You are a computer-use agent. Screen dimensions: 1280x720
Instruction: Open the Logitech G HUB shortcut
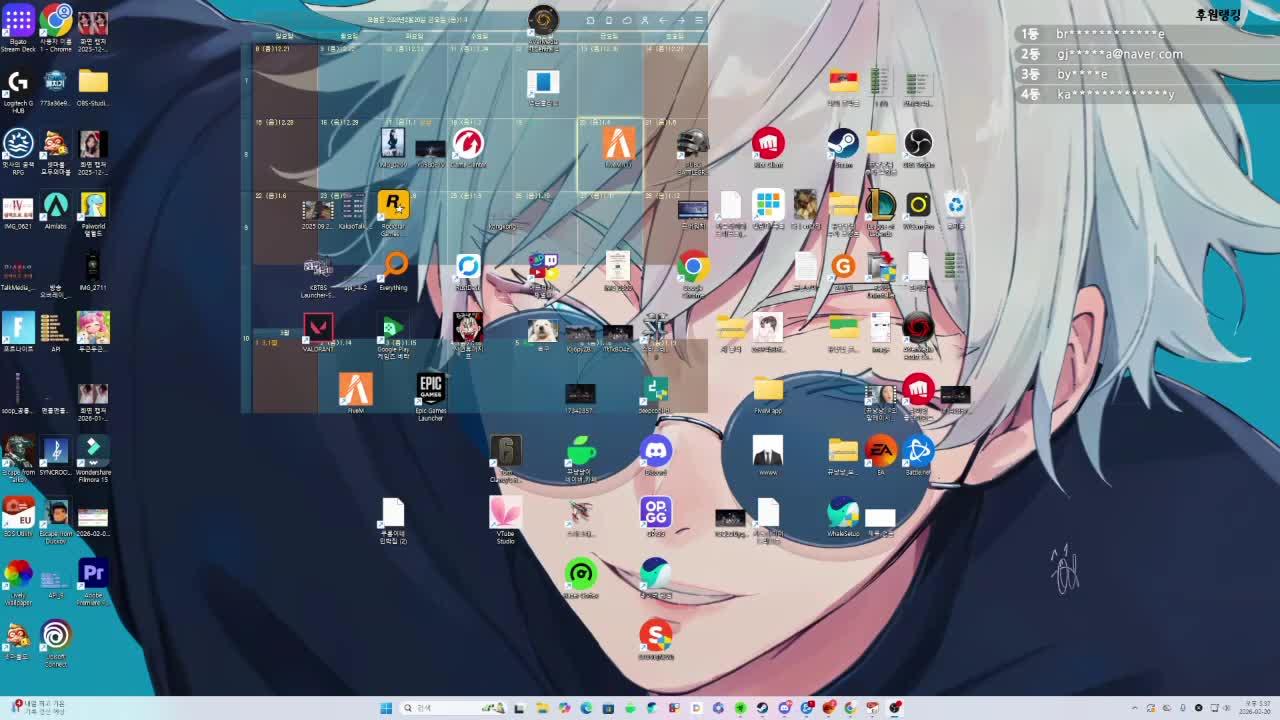click(18, 84)
